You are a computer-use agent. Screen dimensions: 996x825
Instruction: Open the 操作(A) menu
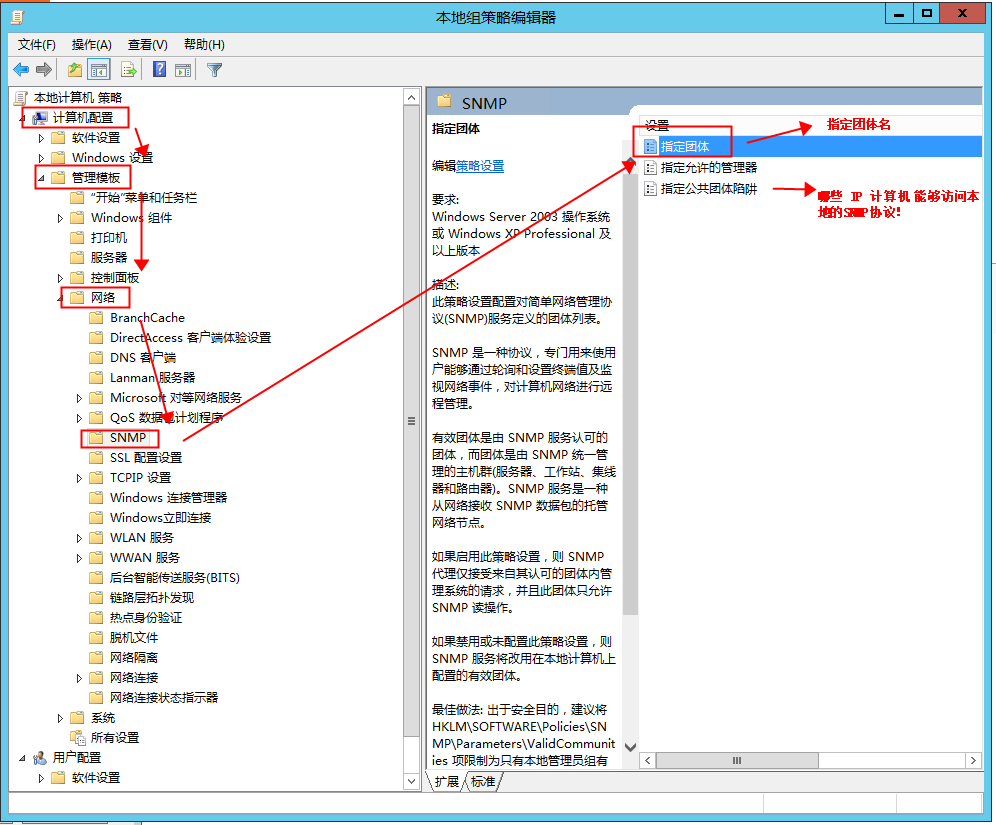pos(93,44)
